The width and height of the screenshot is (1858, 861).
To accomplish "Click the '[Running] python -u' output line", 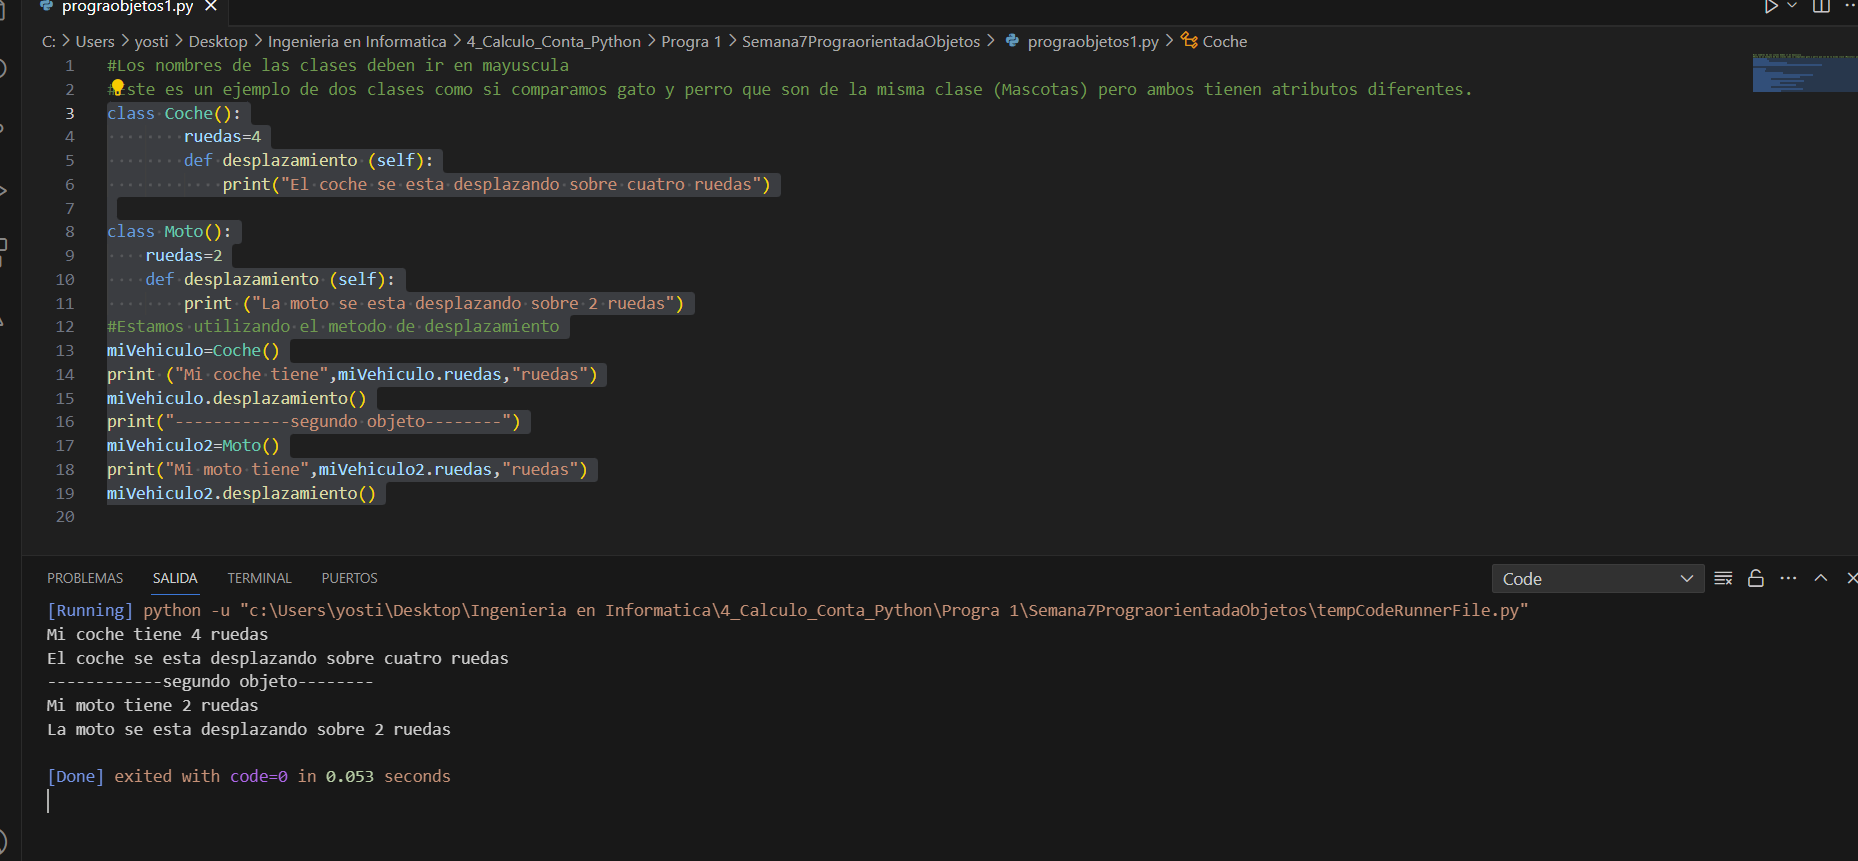I will click(x=788, y=610).
